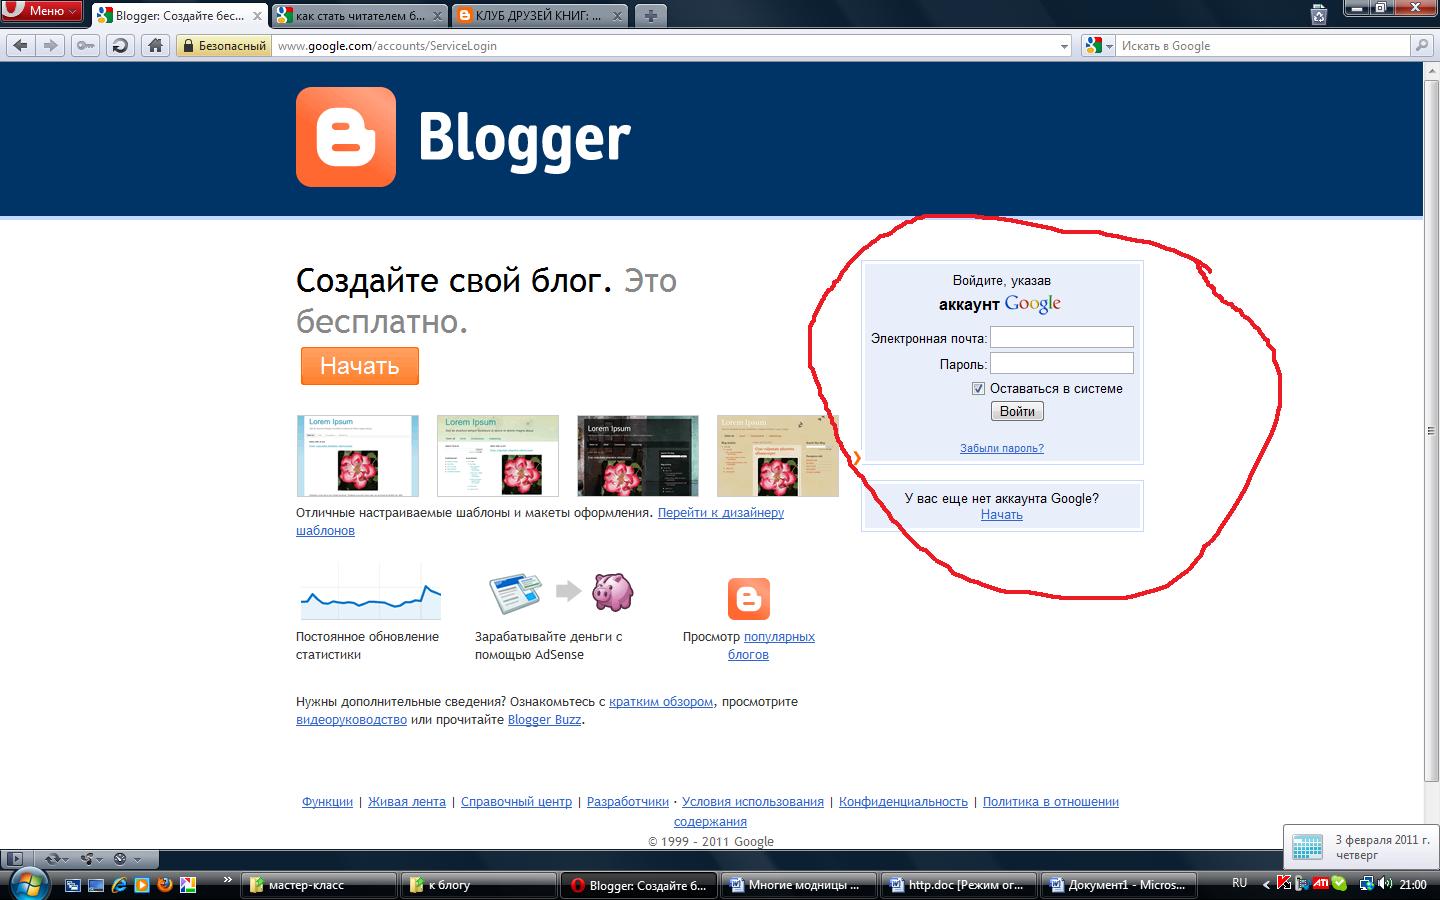Click the Войти sign-in button
Image resolution: width=1440 pixels, height=900 pixels.
pyautogui.click(x=1017, y=411)
